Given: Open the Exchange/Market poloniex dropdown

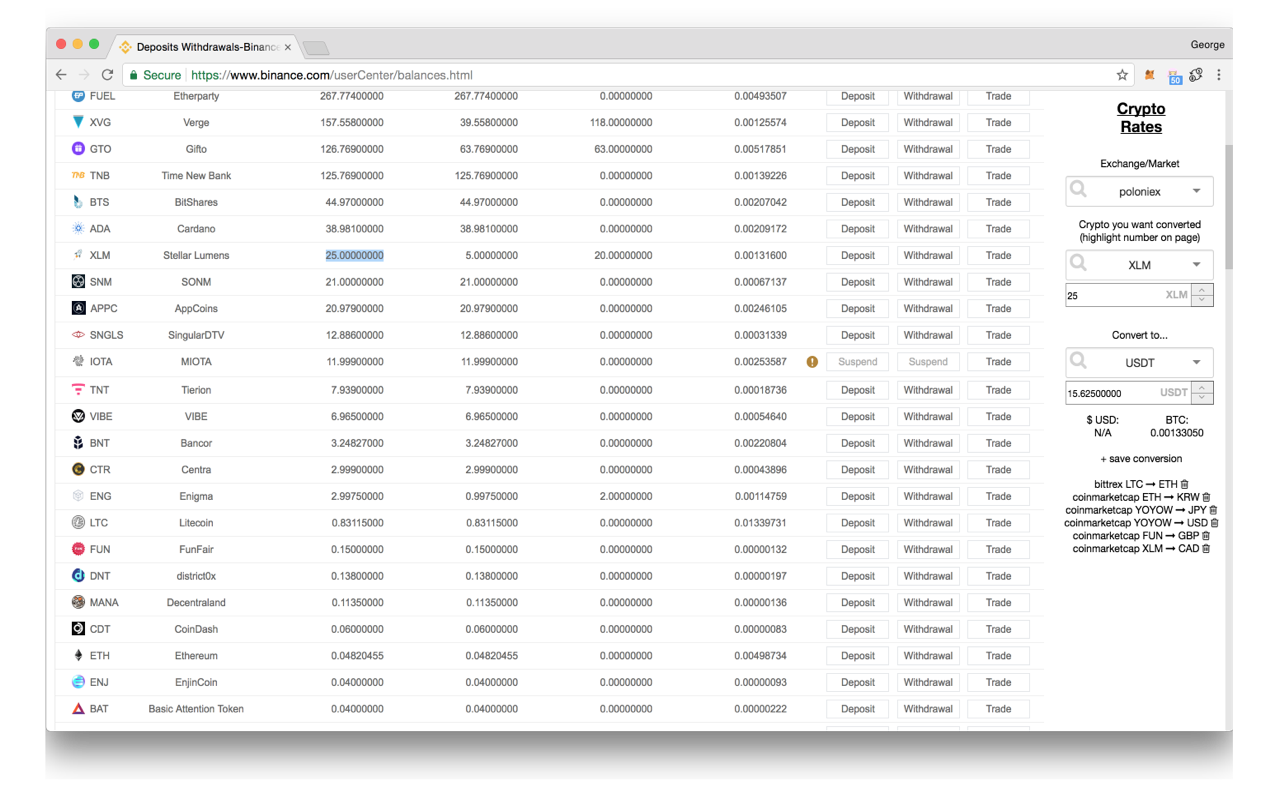Looking at the screenshot, I should point(1139,191).
